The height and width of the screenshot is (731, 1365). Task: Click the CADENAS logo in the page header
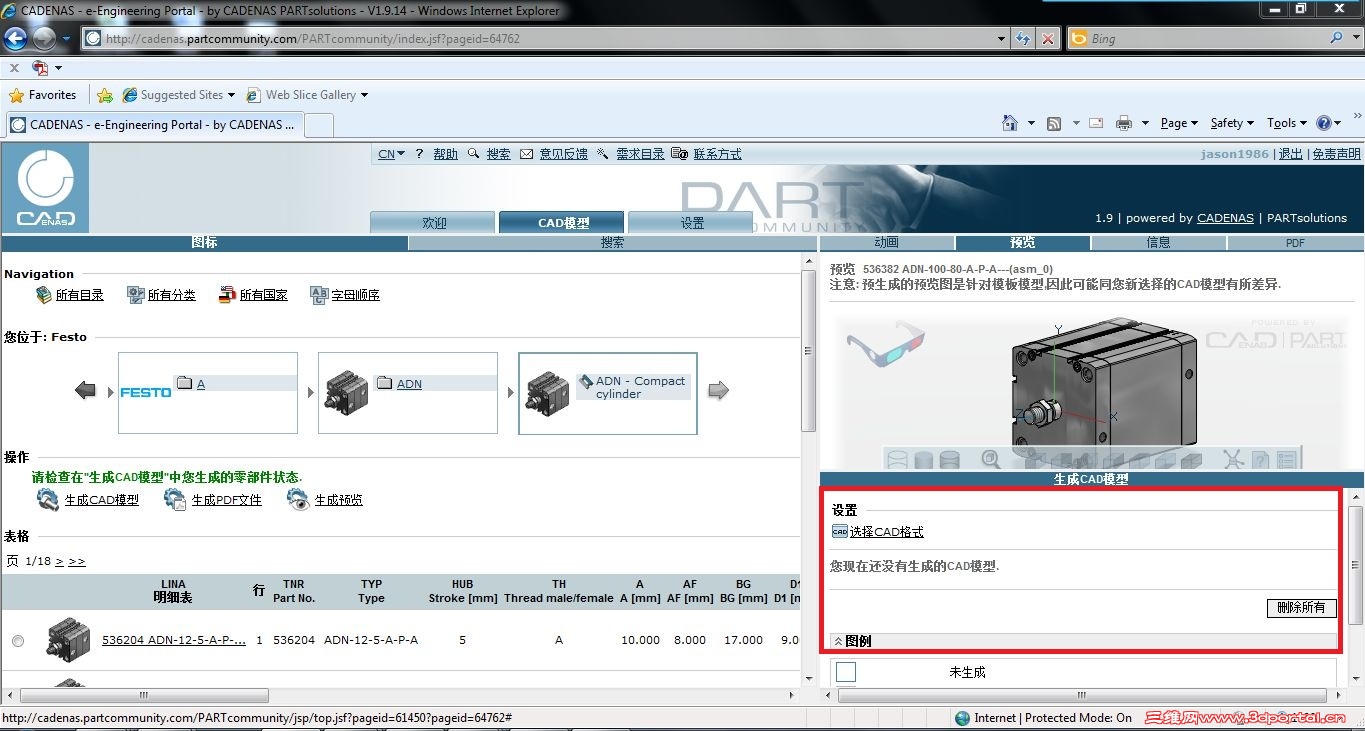coord(45,188)
